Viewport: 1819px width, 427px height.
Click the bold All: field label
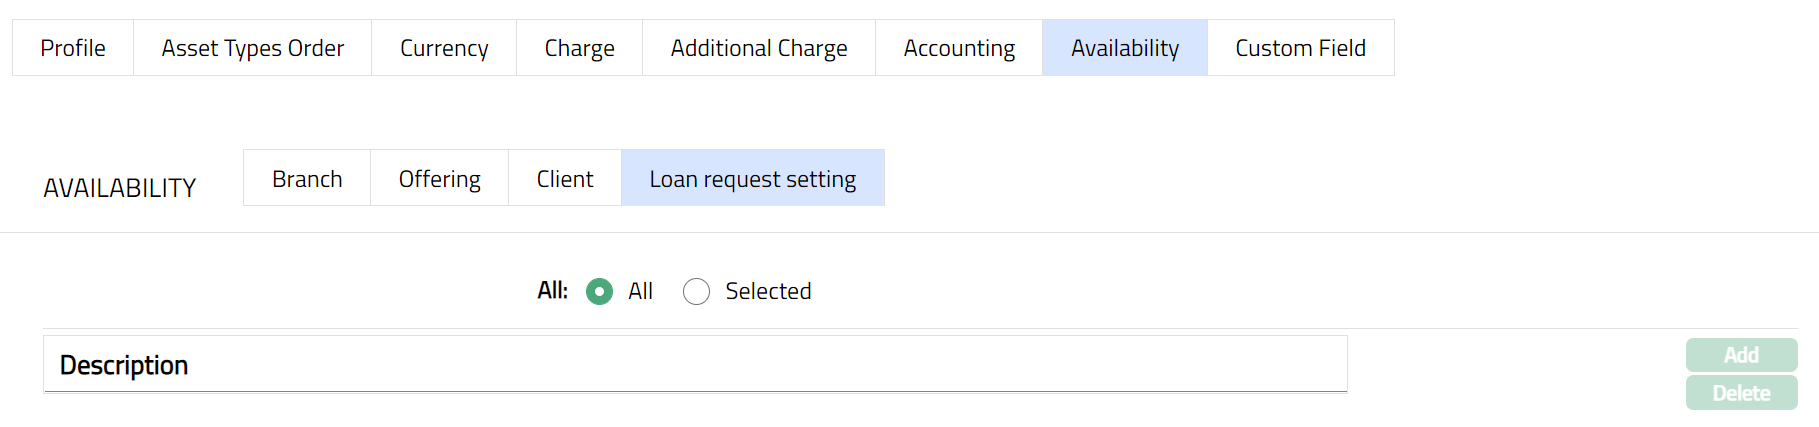(552, 291)
